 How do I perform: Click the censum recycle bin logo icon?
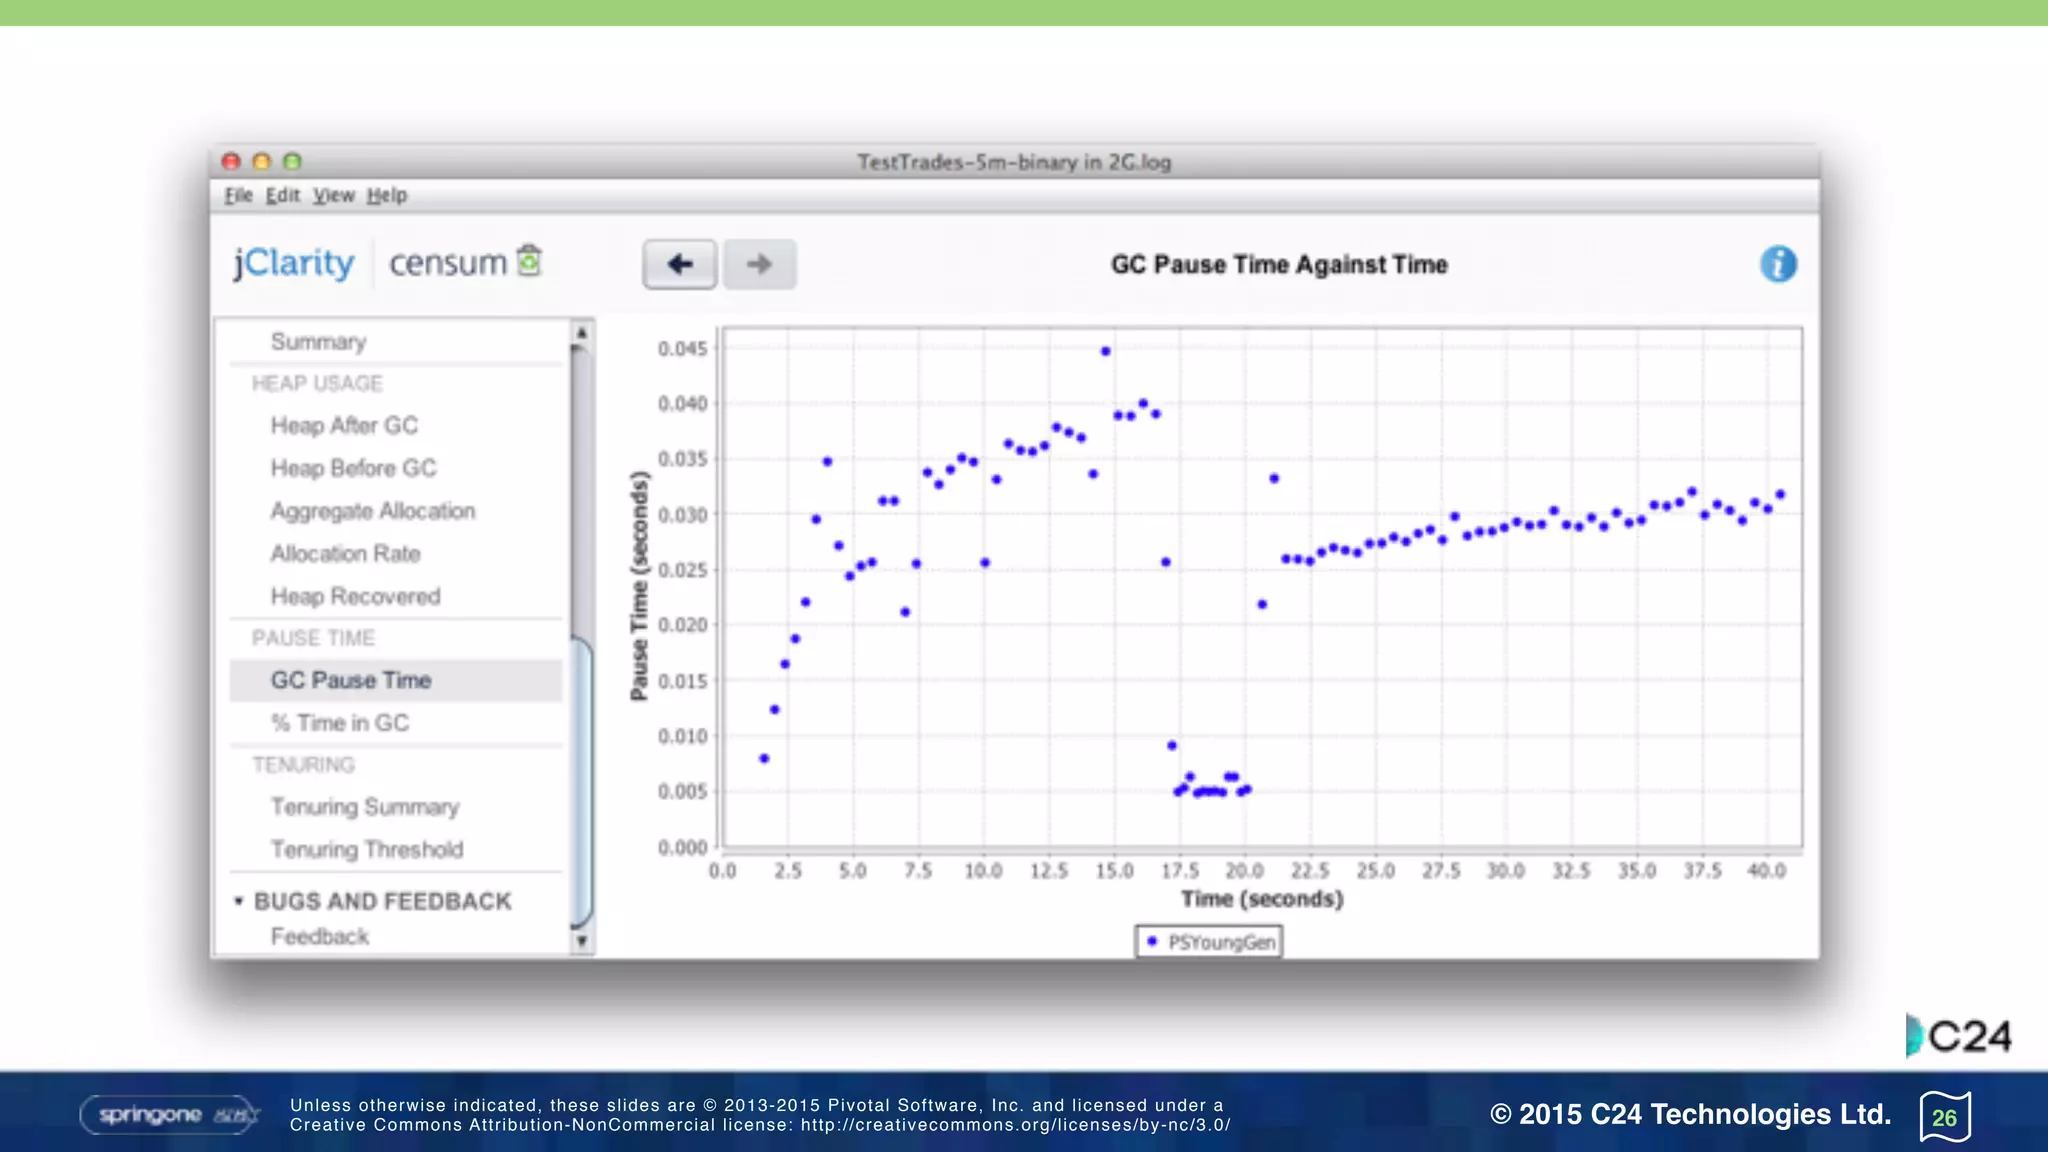click(529, 261)
